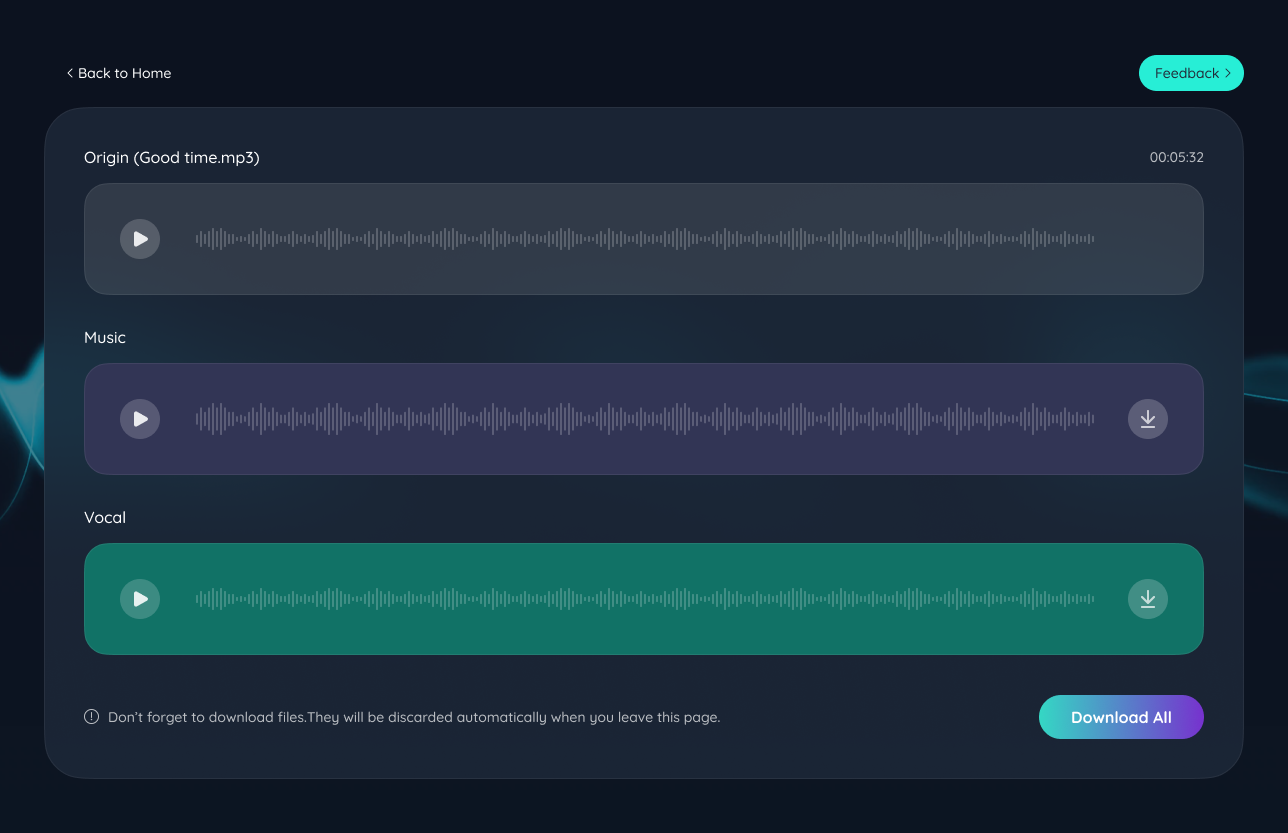
Task: Play the Music track
Action: 140,418
